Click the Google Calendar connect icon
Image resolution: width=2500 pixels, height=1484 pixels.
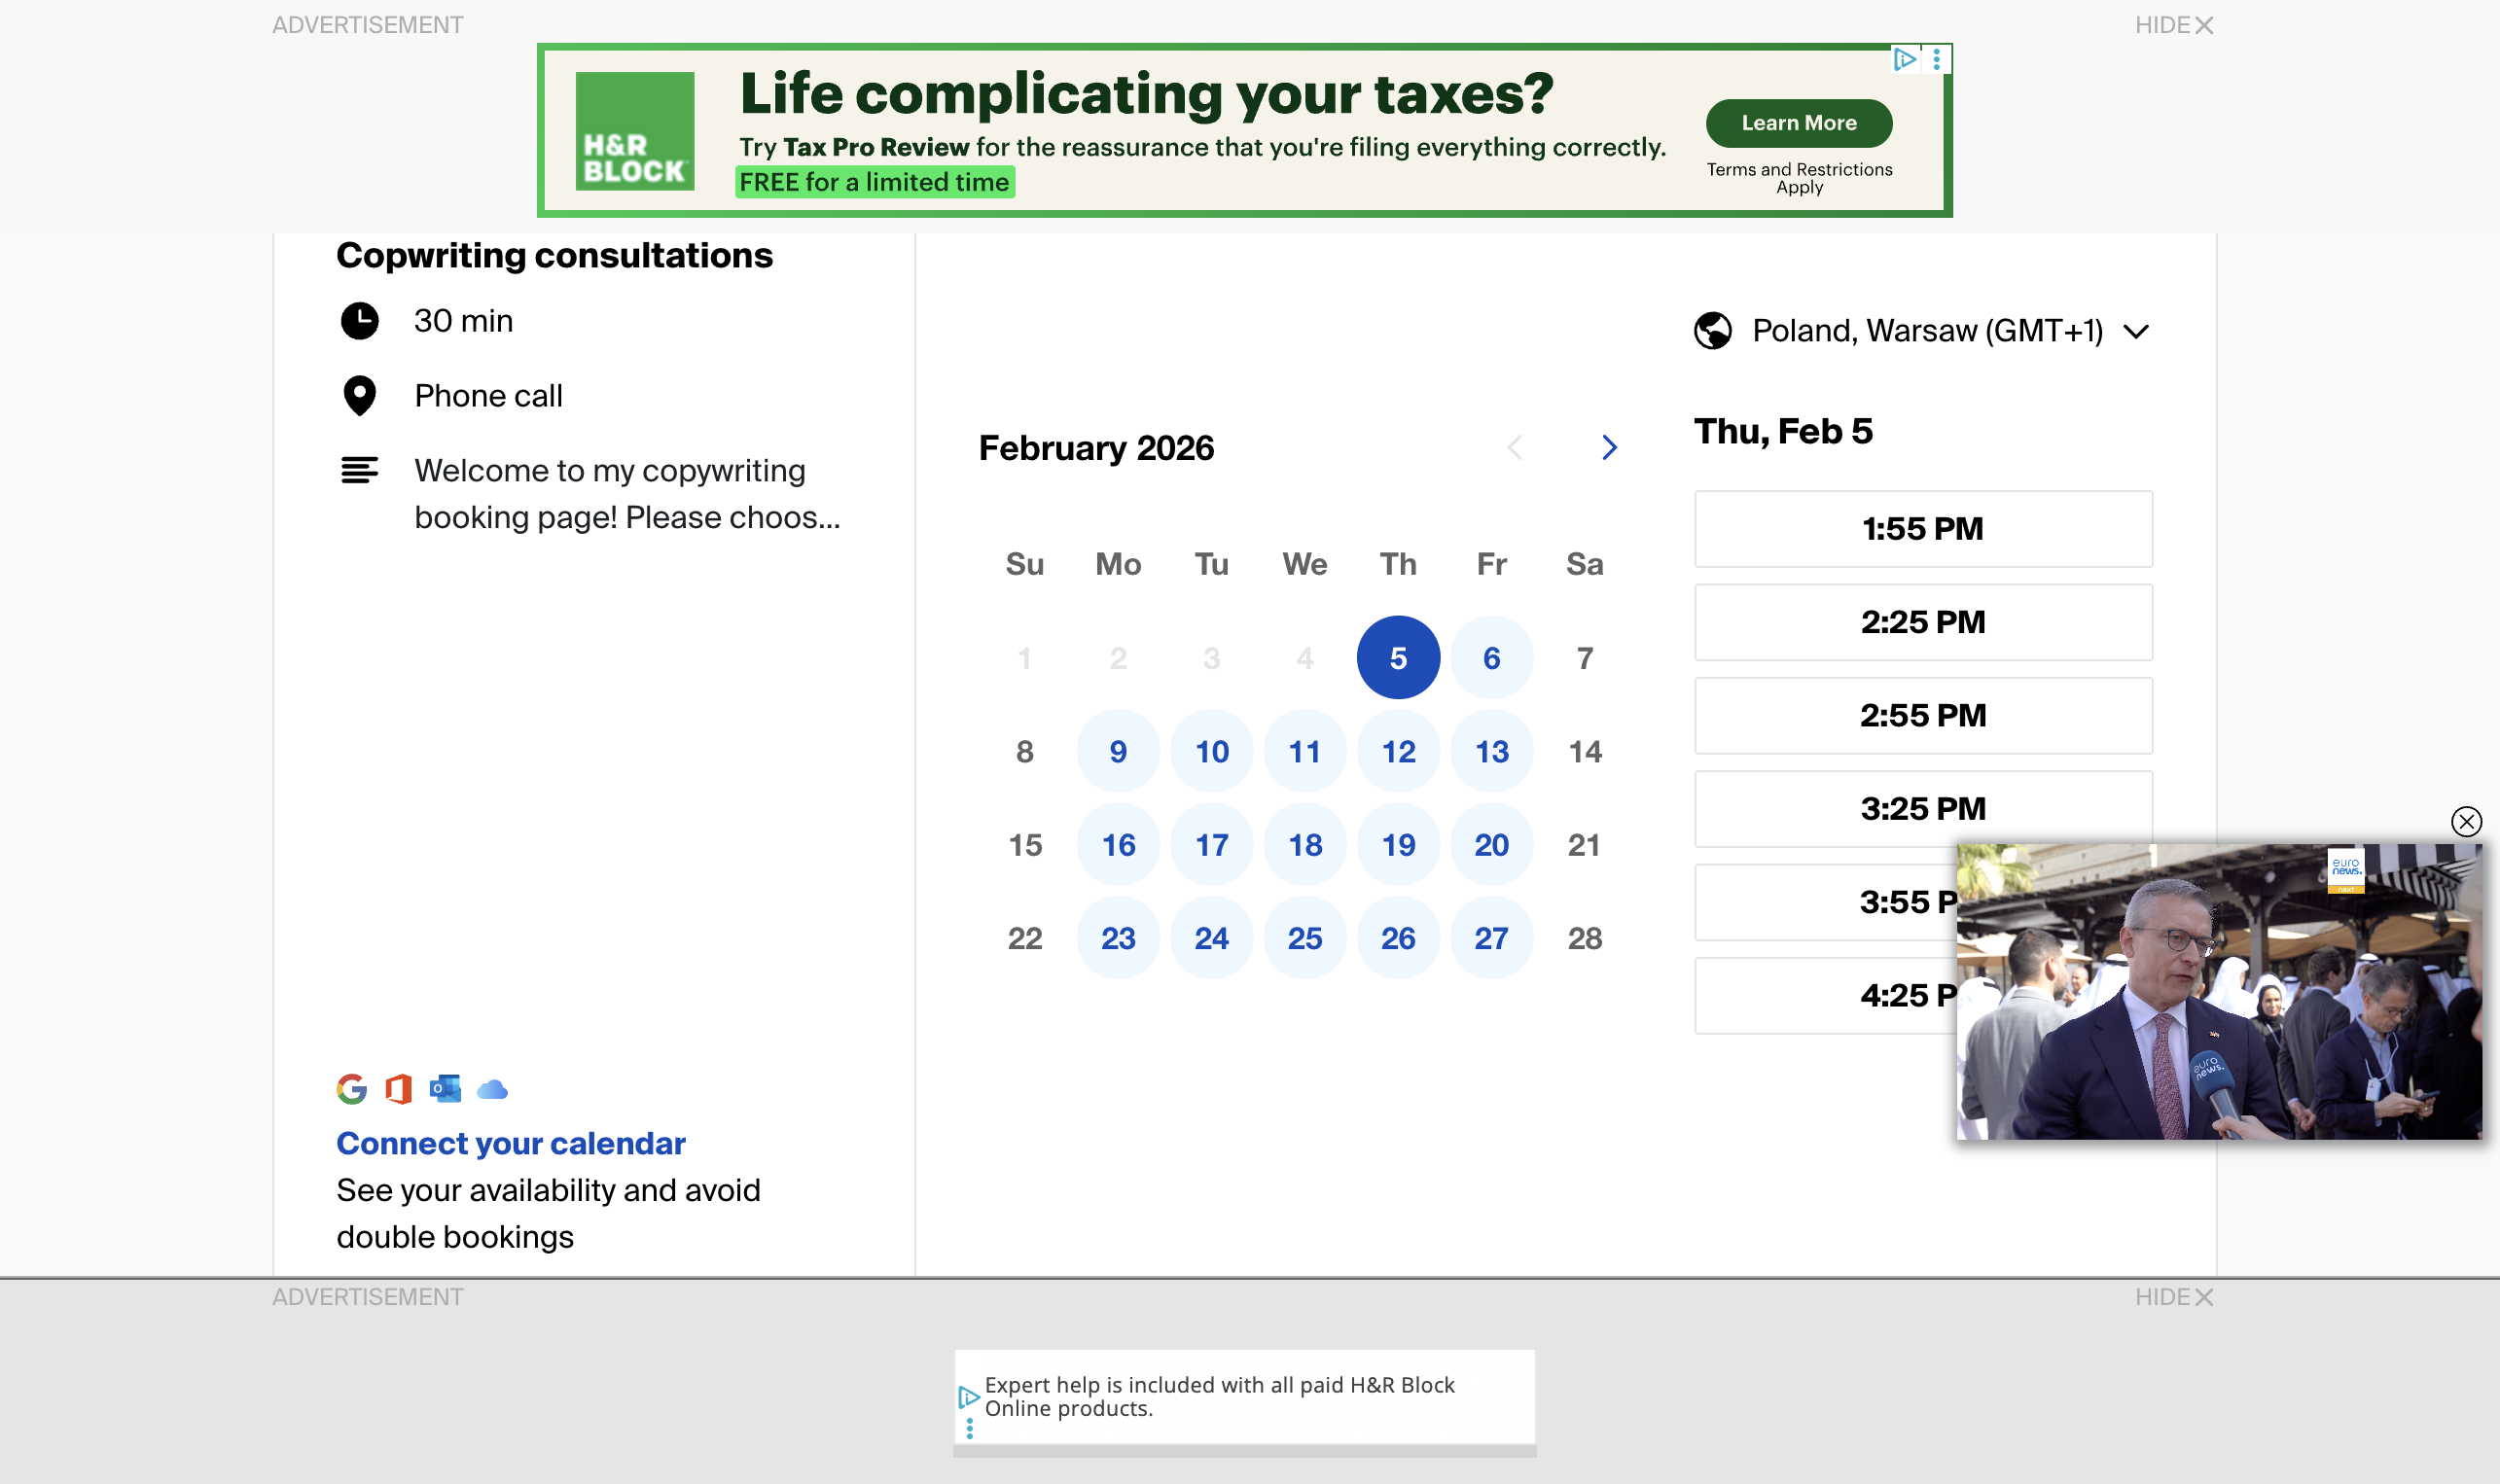coord(352,1090)
